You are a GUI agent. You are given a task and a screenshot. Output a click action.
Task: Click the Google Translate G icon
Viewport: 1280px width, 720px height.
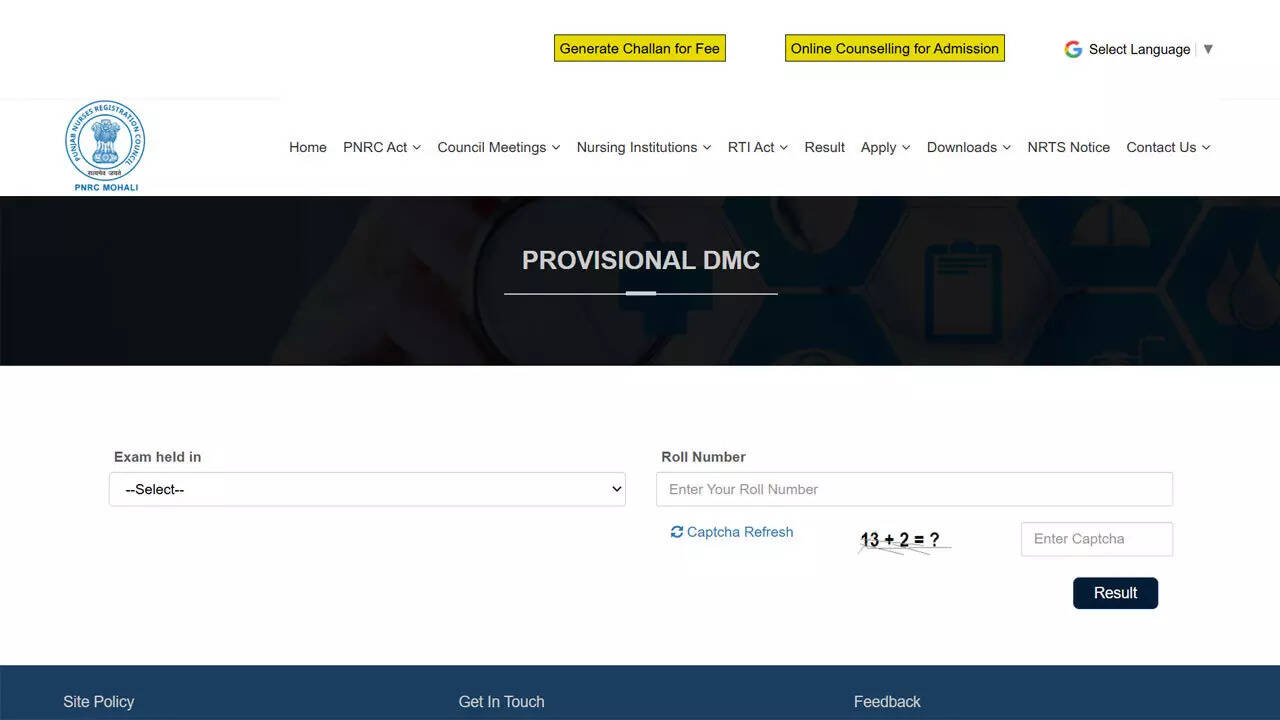(x=1073, y=48)
